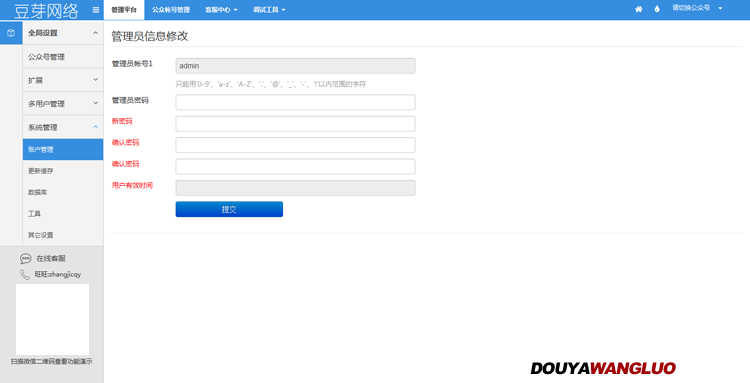The height and width of the screenshot is (383, 750).
Task: Open the 请切换公众号 dropdown
Action: click(697, 8)
